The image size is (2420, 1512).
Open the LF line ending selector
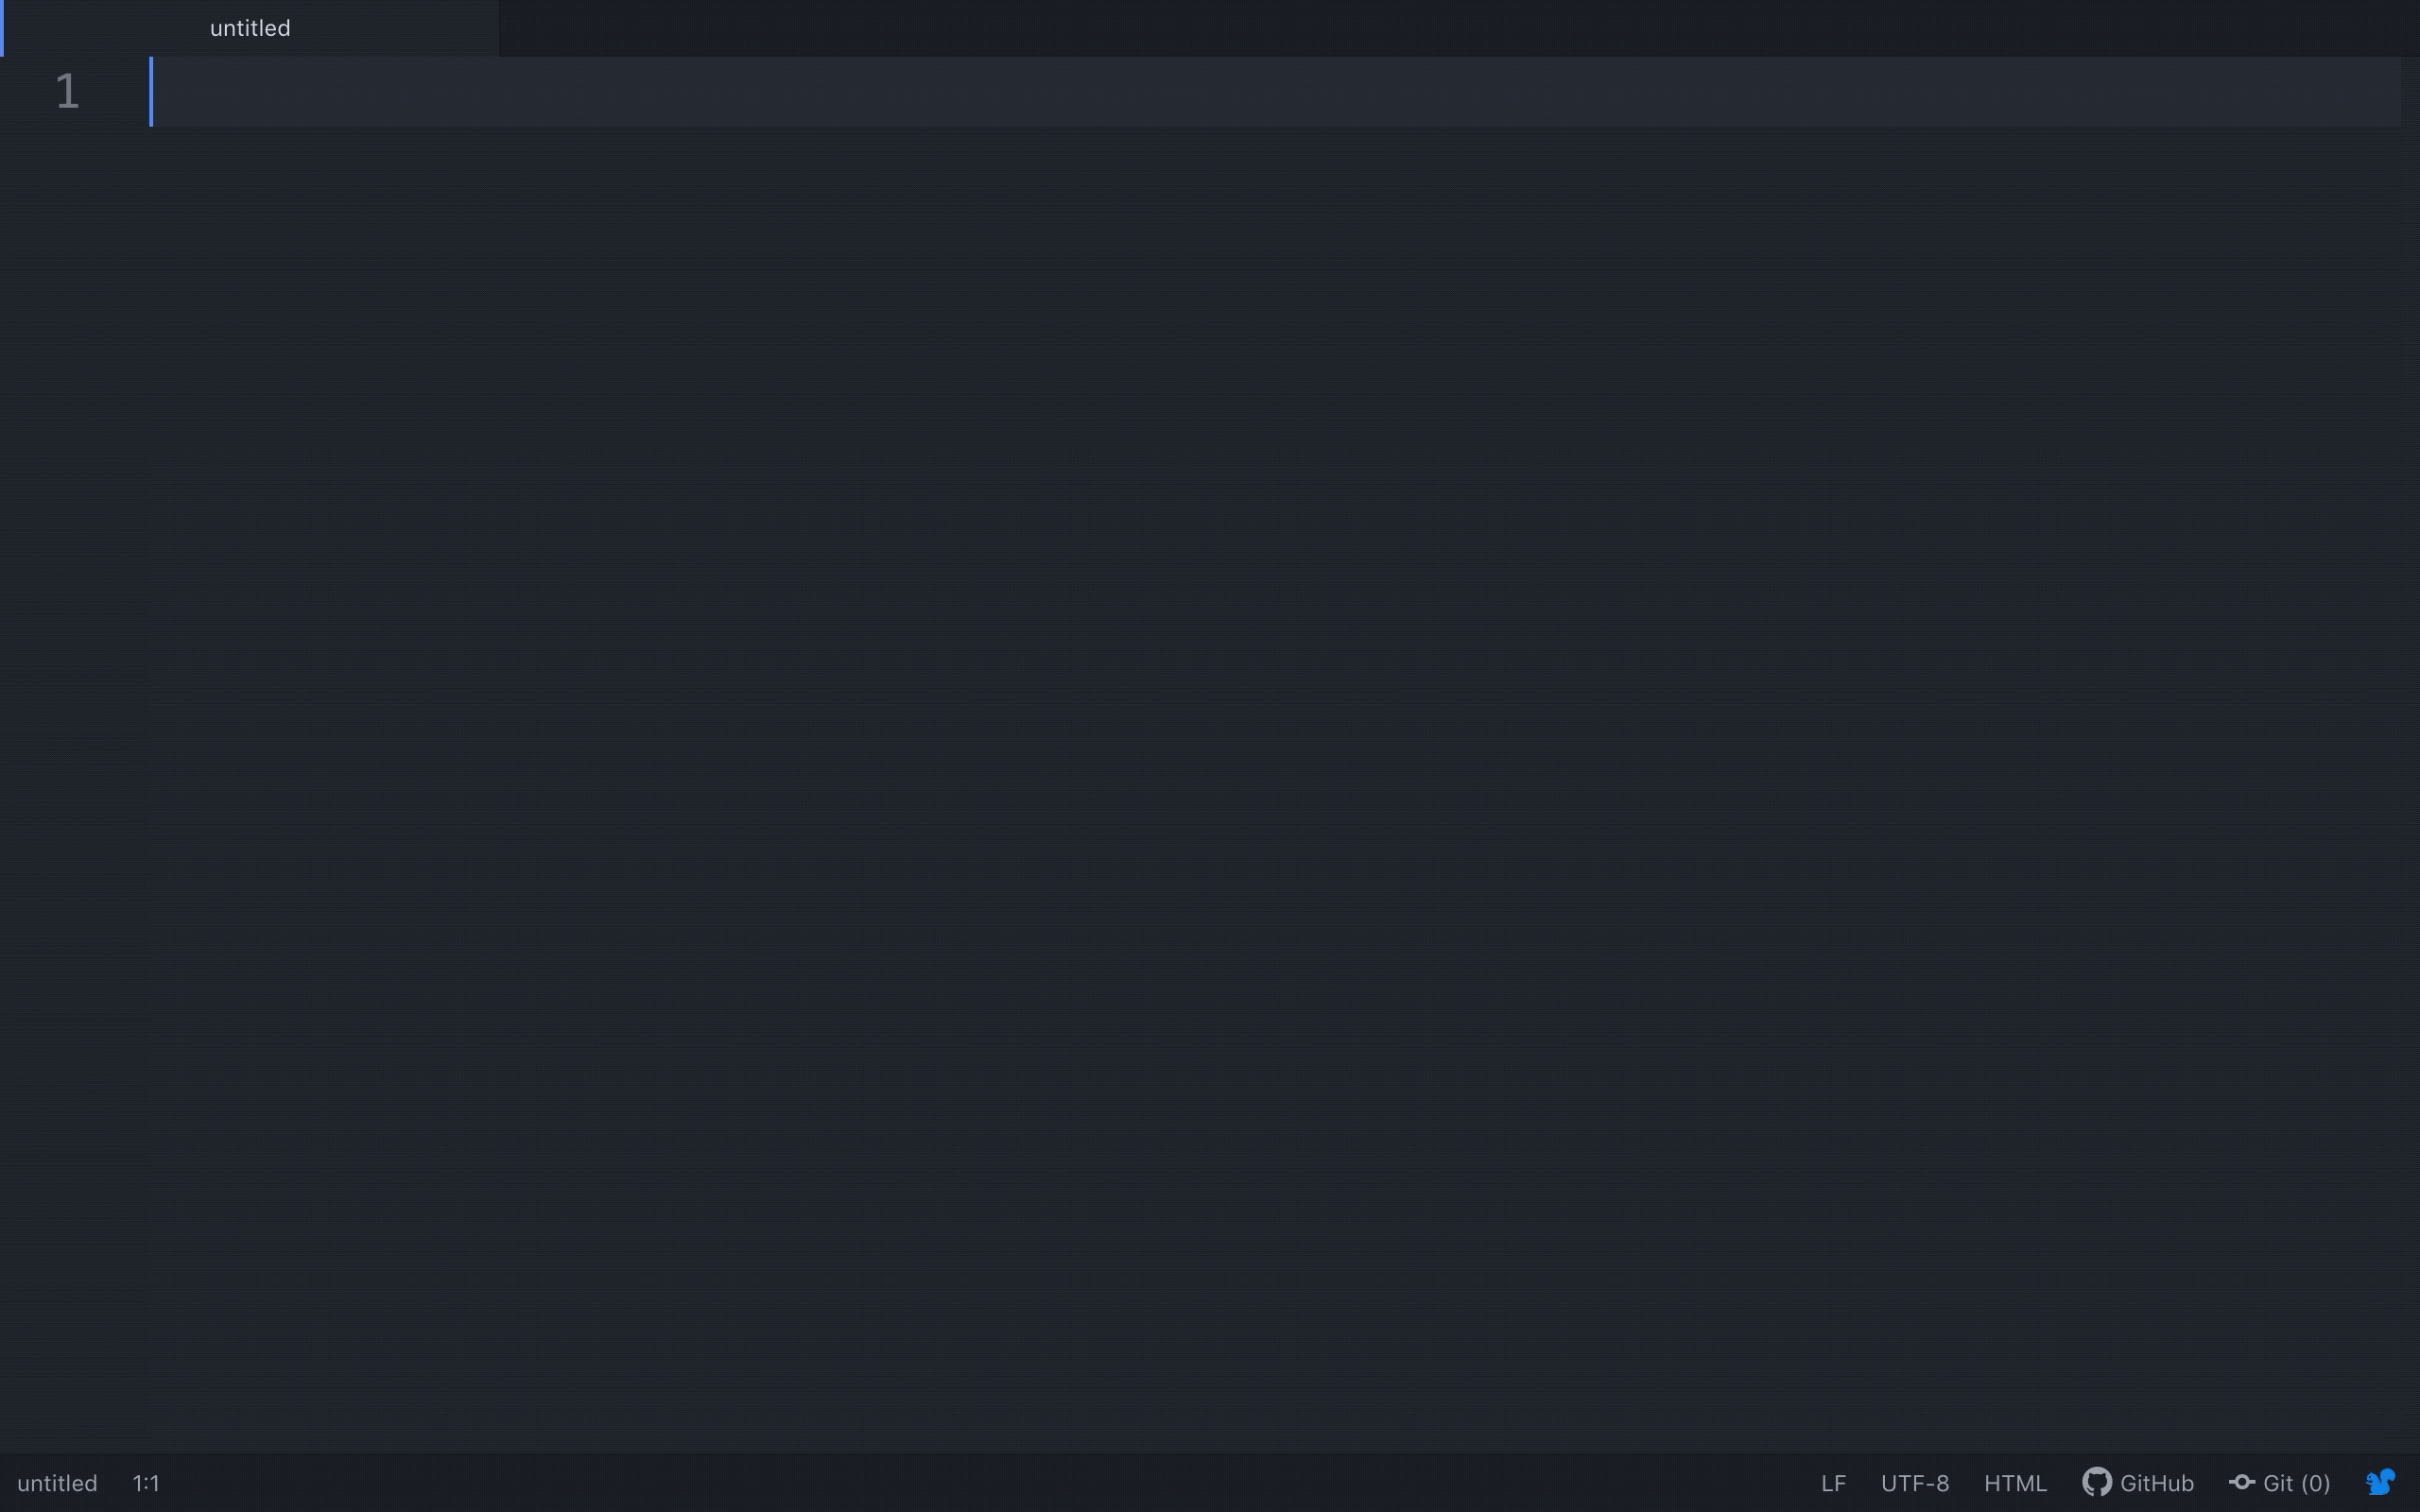pyautogui.click(x=1833, y=1483)
